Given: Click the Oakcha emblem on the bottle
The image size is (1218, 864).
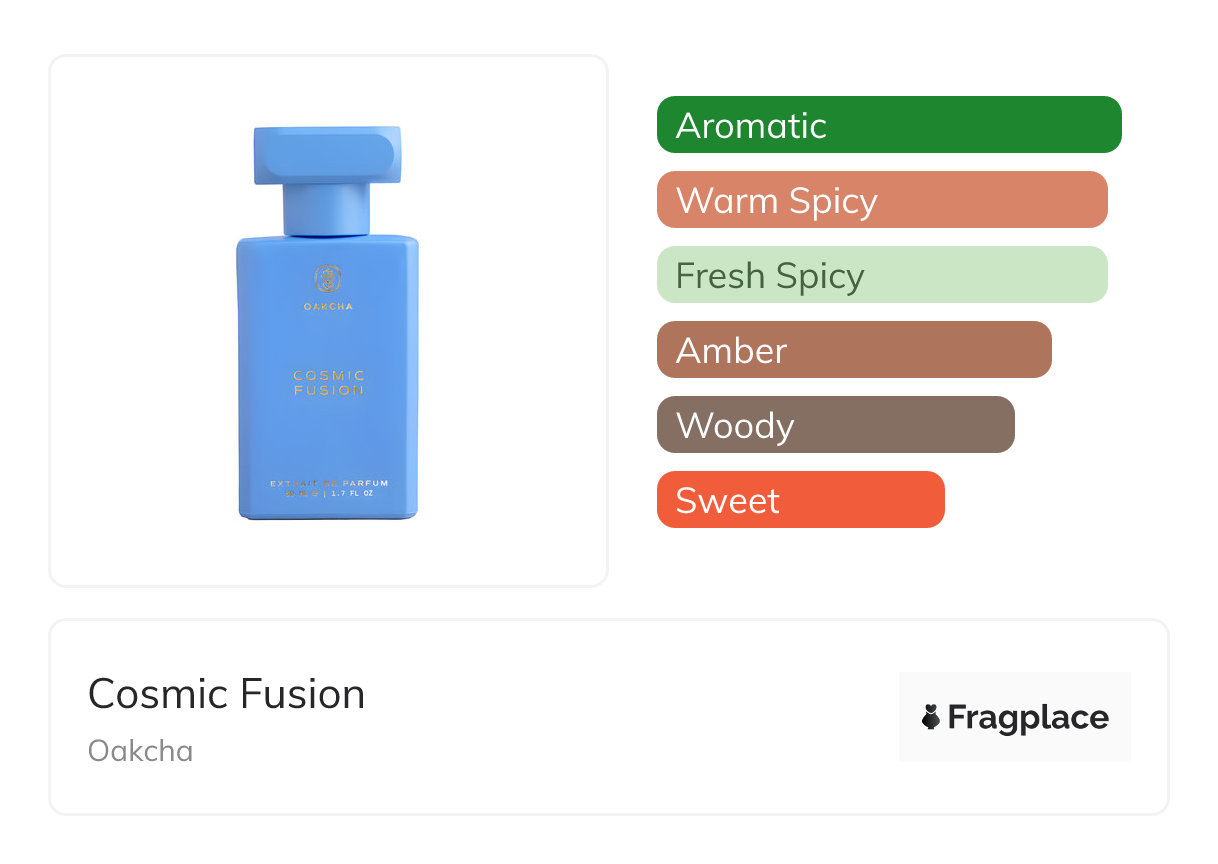Looking at the screenshot, I should (x=328, y=278).
